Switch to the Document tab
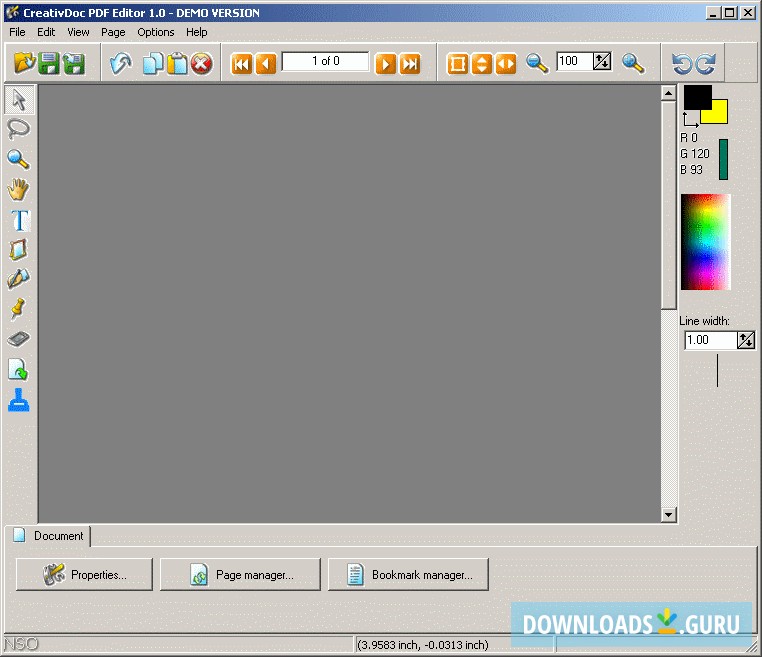762x657 pixels. pyautogui.click(x=48, y=536)
